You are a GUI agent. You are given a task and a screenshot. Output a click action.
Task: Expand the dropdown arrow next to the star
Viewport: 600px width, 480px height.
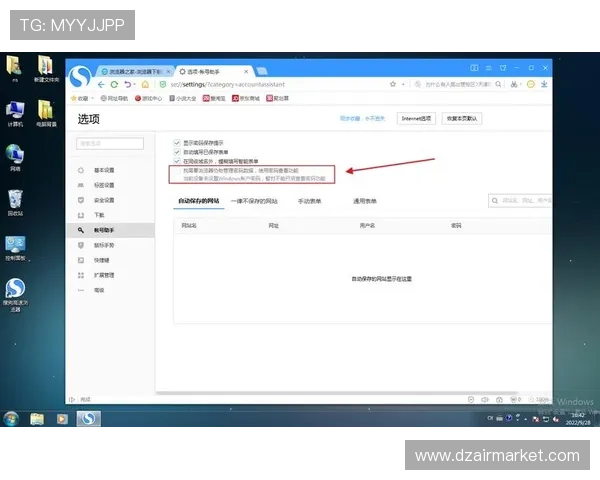point(403,85)
